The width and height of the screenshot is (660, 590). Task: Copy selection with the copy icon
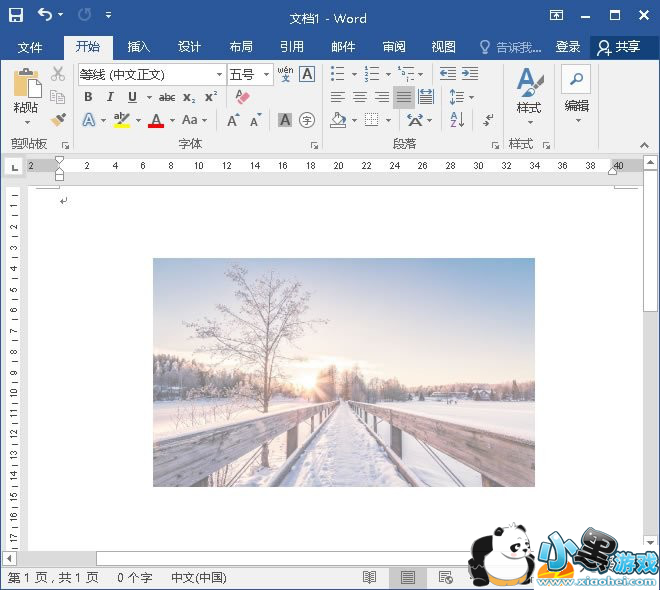point(58,97)
